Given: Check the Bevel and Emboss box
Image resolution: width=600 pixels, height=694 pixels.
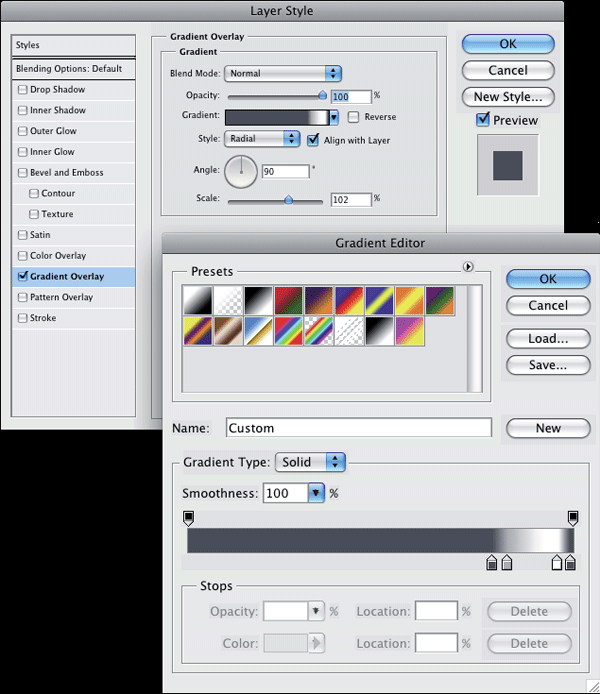Looking at the screenshot, I should click(x=22, y=173).
